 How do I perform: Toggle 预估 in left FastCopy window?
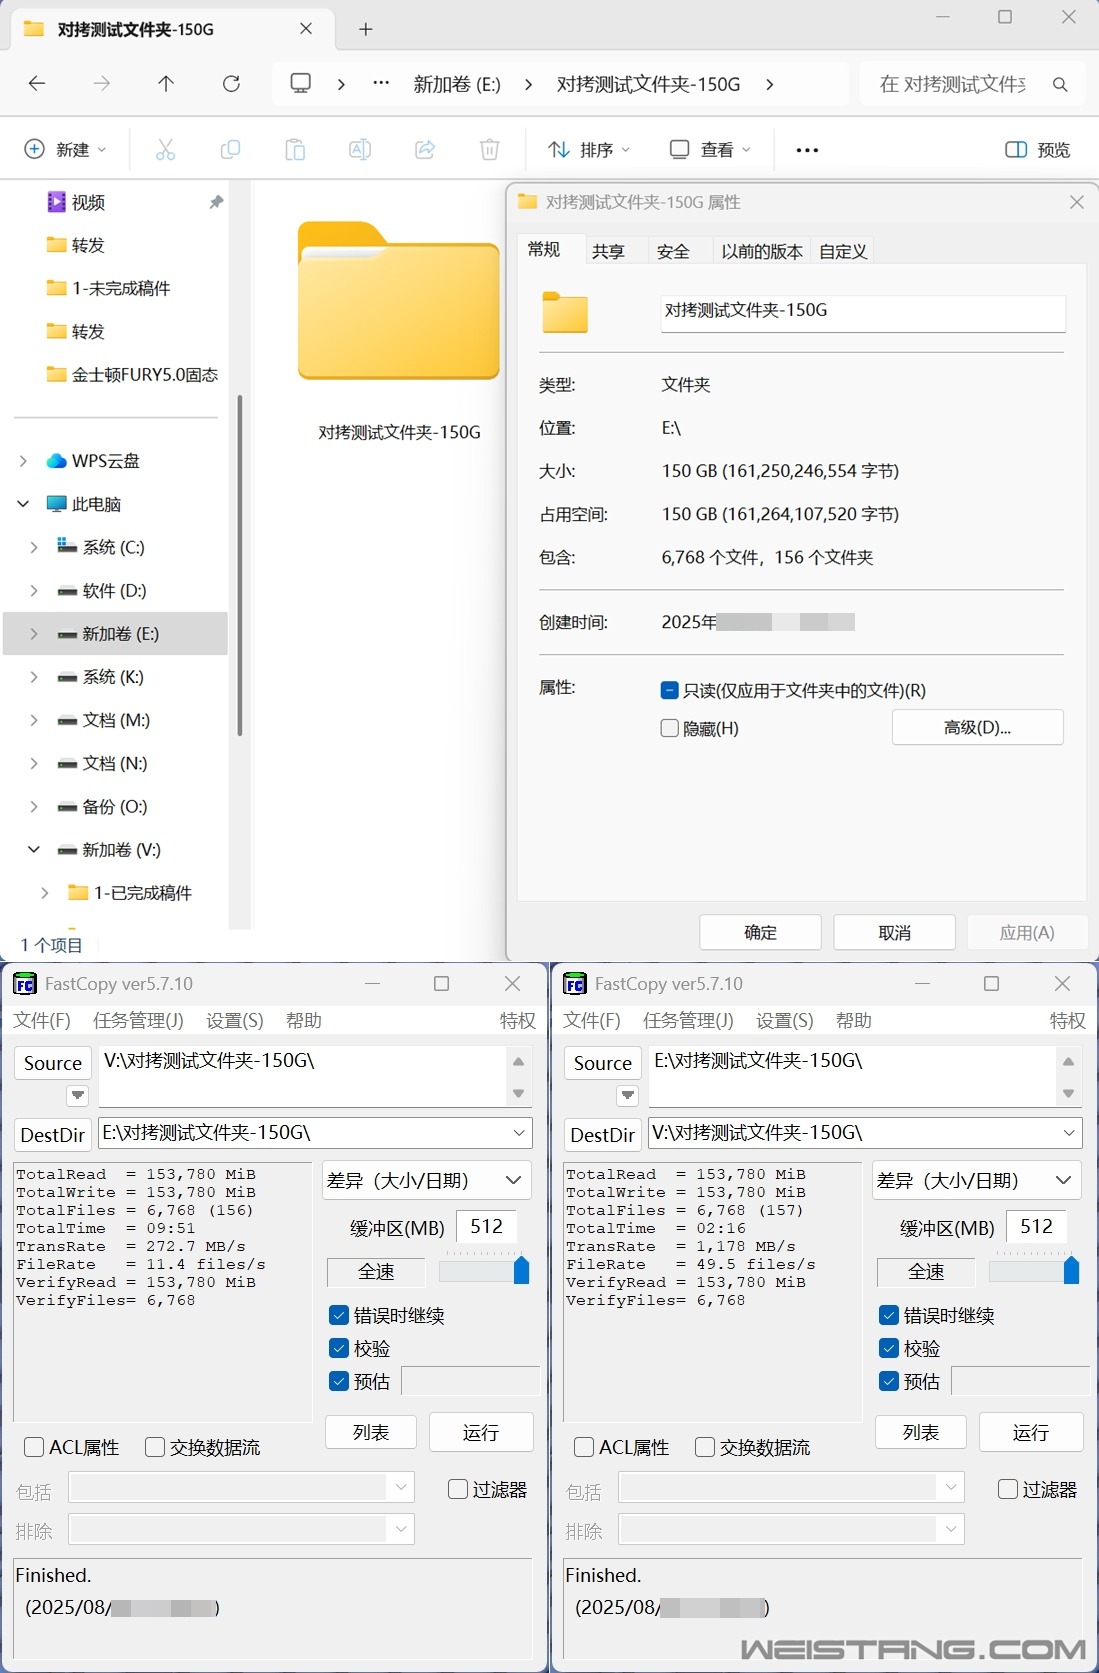[339, 1381]
